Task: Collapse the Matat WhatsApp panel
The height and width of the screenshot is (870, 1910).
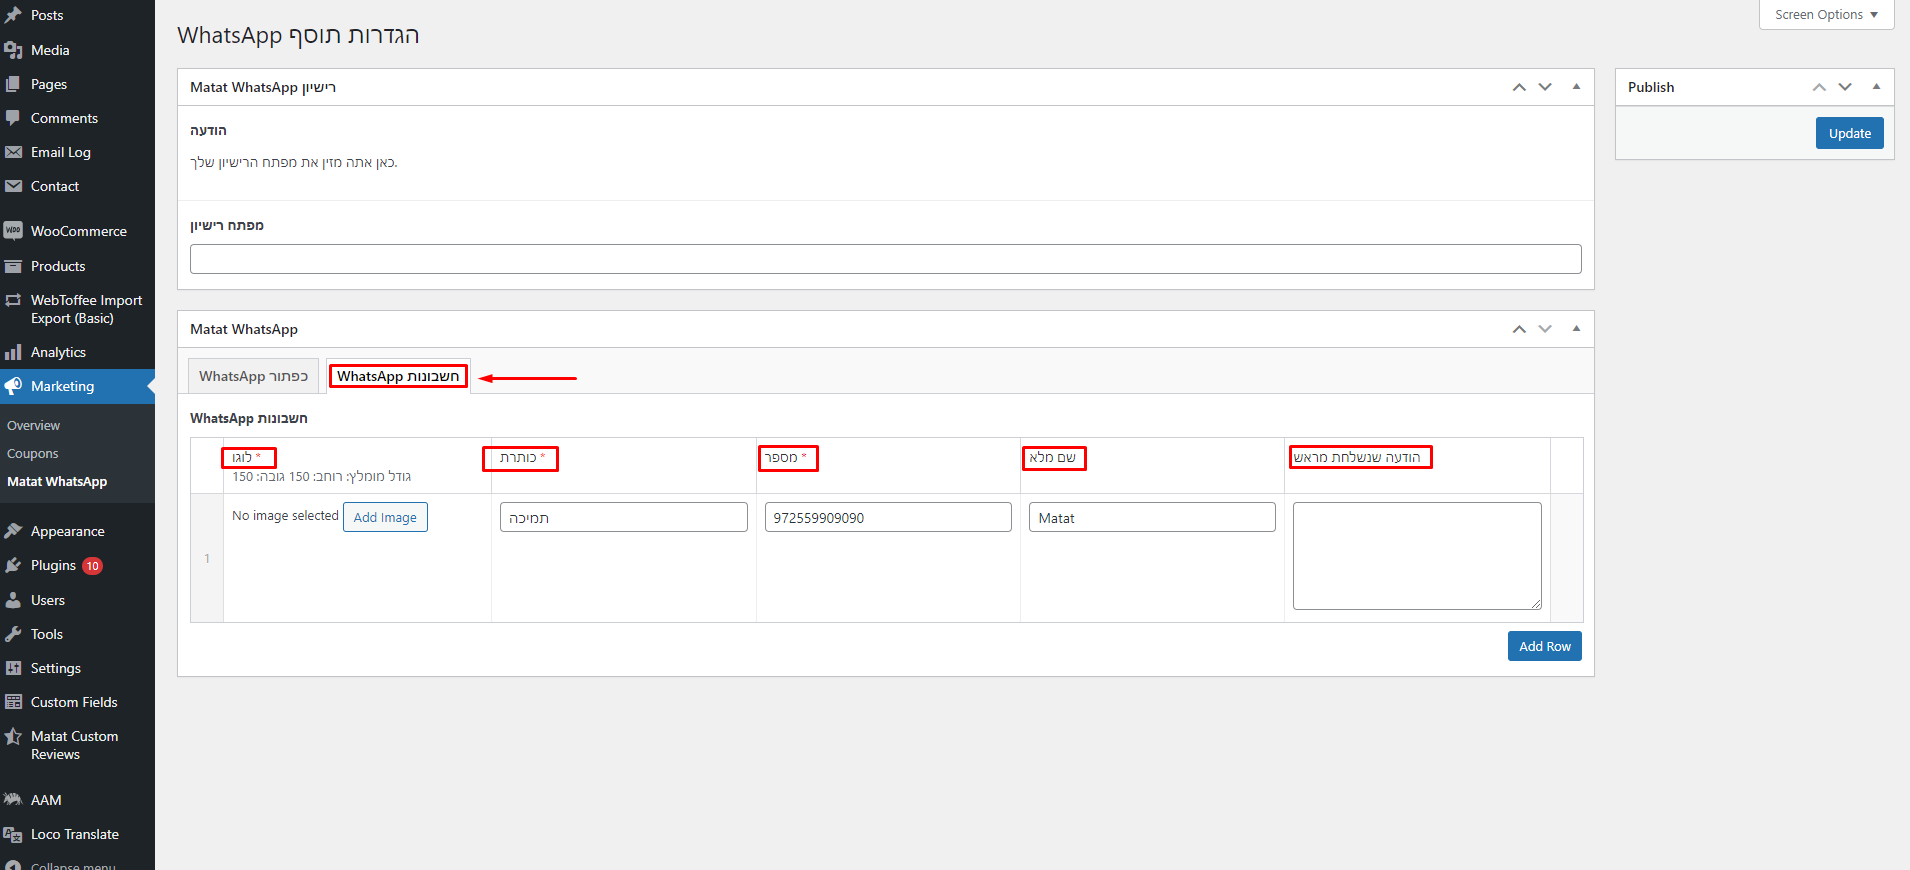Action: [1576, 329]
